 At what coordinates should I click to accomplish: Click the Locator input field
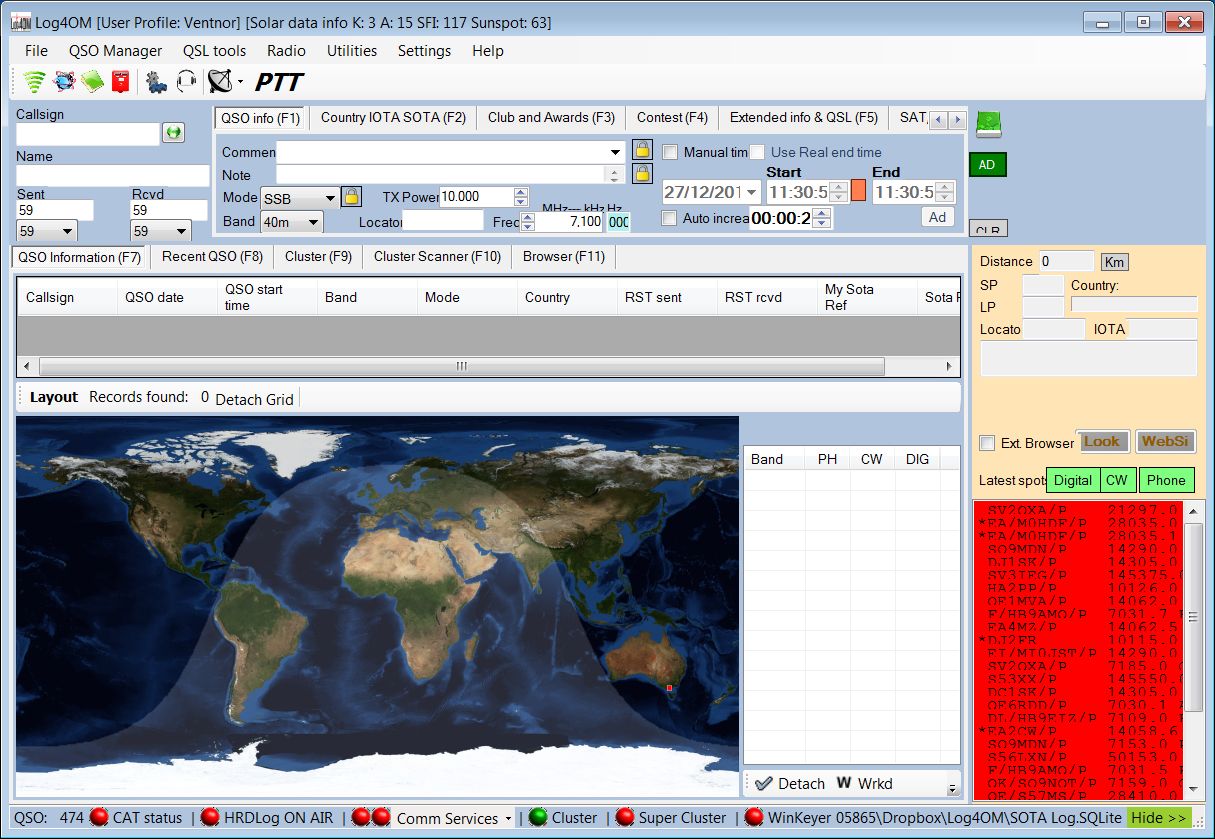tap(443, 221)
